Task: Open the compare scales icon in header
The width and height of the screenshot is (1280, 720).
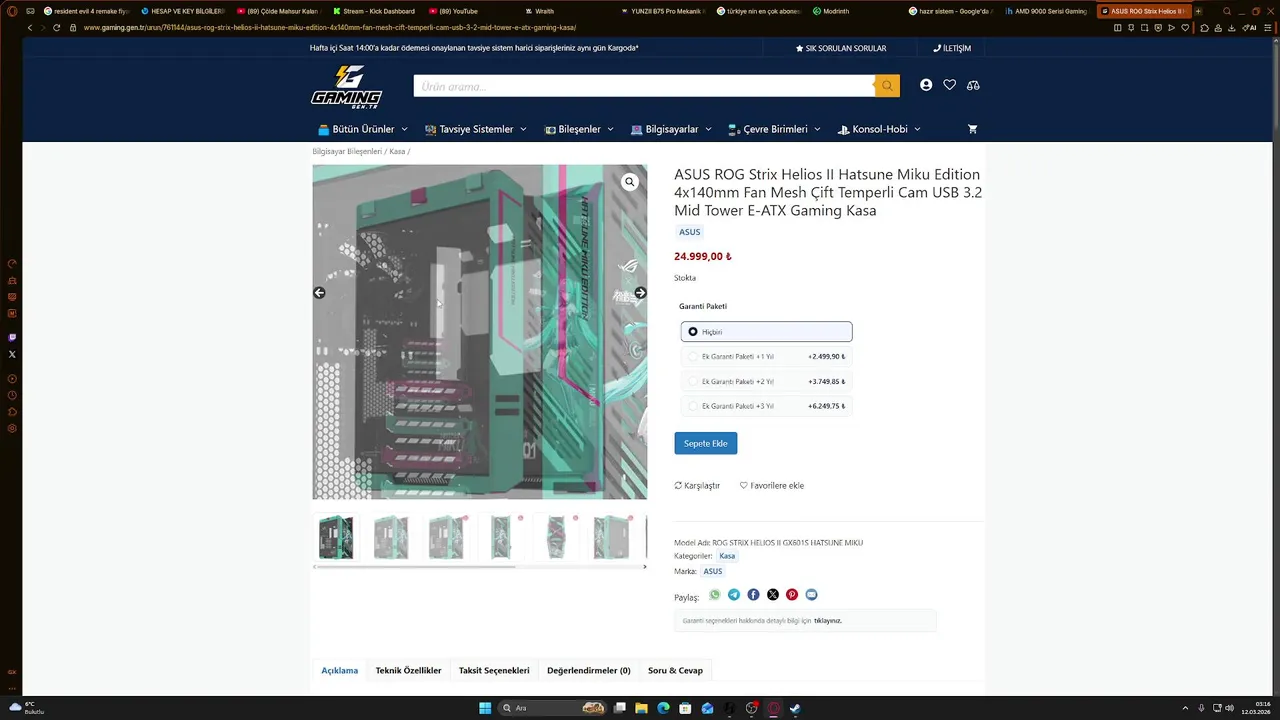Action: point(973,85)
